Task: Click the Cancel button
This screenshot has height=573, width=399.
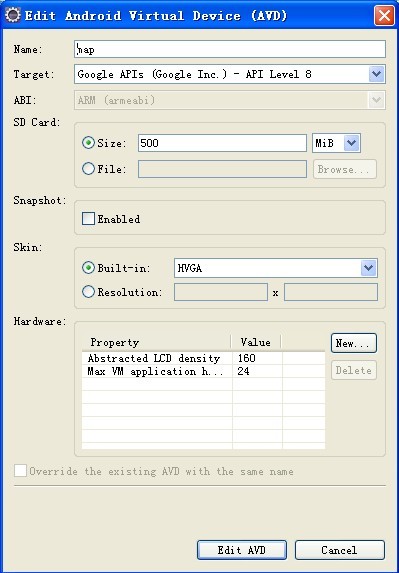Action: pyautogui.click(x=340, y=550)
